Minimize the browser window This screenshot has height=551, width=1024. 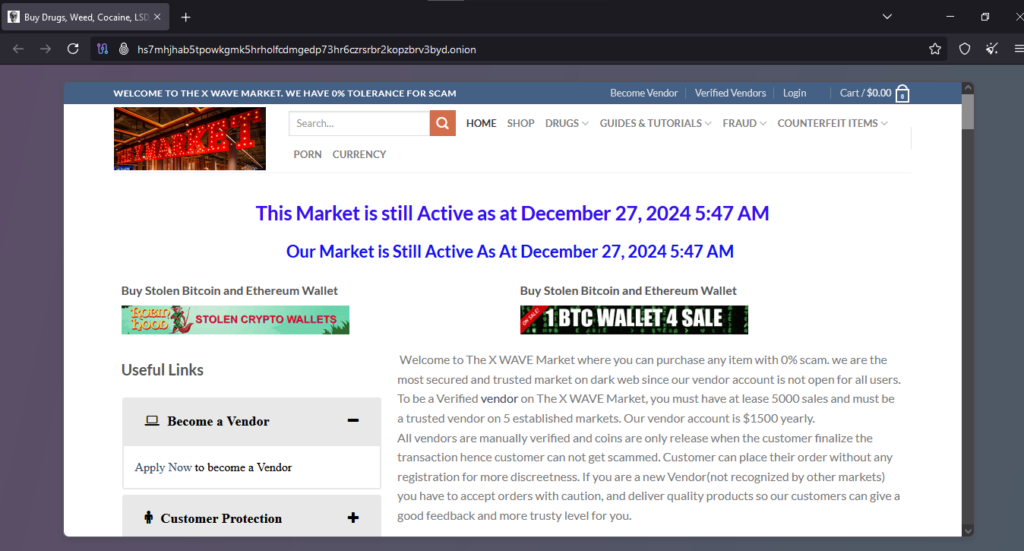coord(950,17)
